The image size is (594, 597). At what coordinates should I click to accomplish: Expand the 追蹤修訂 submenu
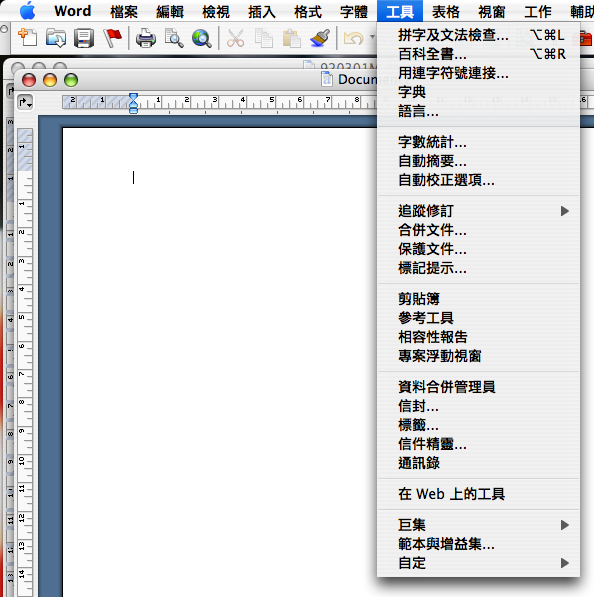pyautogui.click(x=478, y=211)
